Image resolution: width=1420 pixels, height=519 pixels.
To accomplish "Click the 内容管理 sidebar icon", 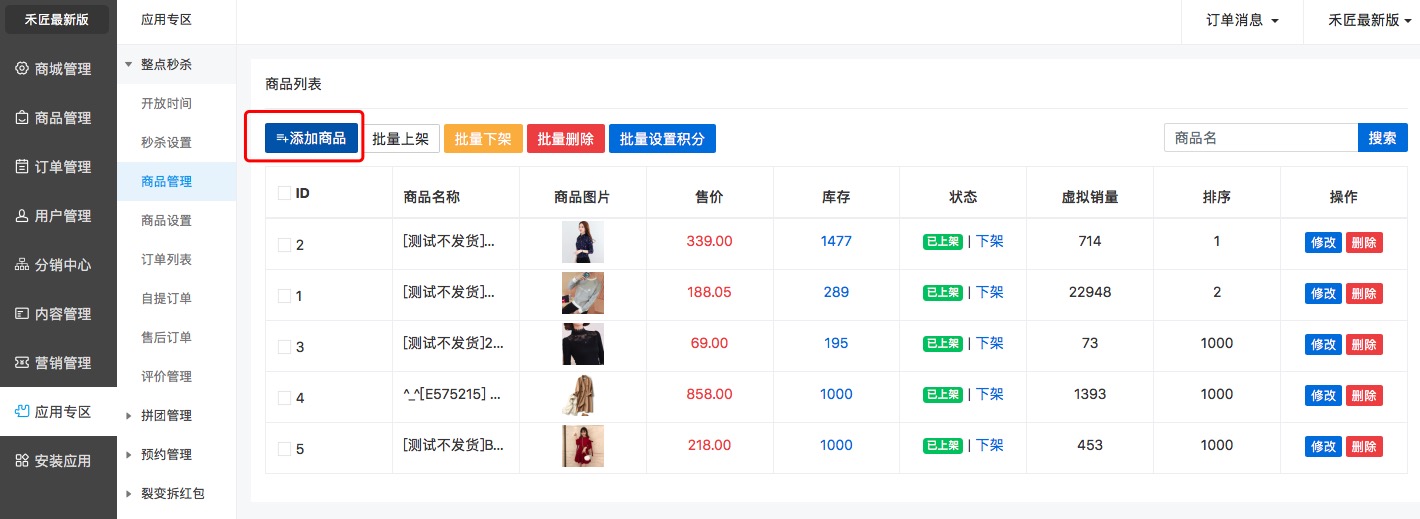I will (x=22, y=314).
